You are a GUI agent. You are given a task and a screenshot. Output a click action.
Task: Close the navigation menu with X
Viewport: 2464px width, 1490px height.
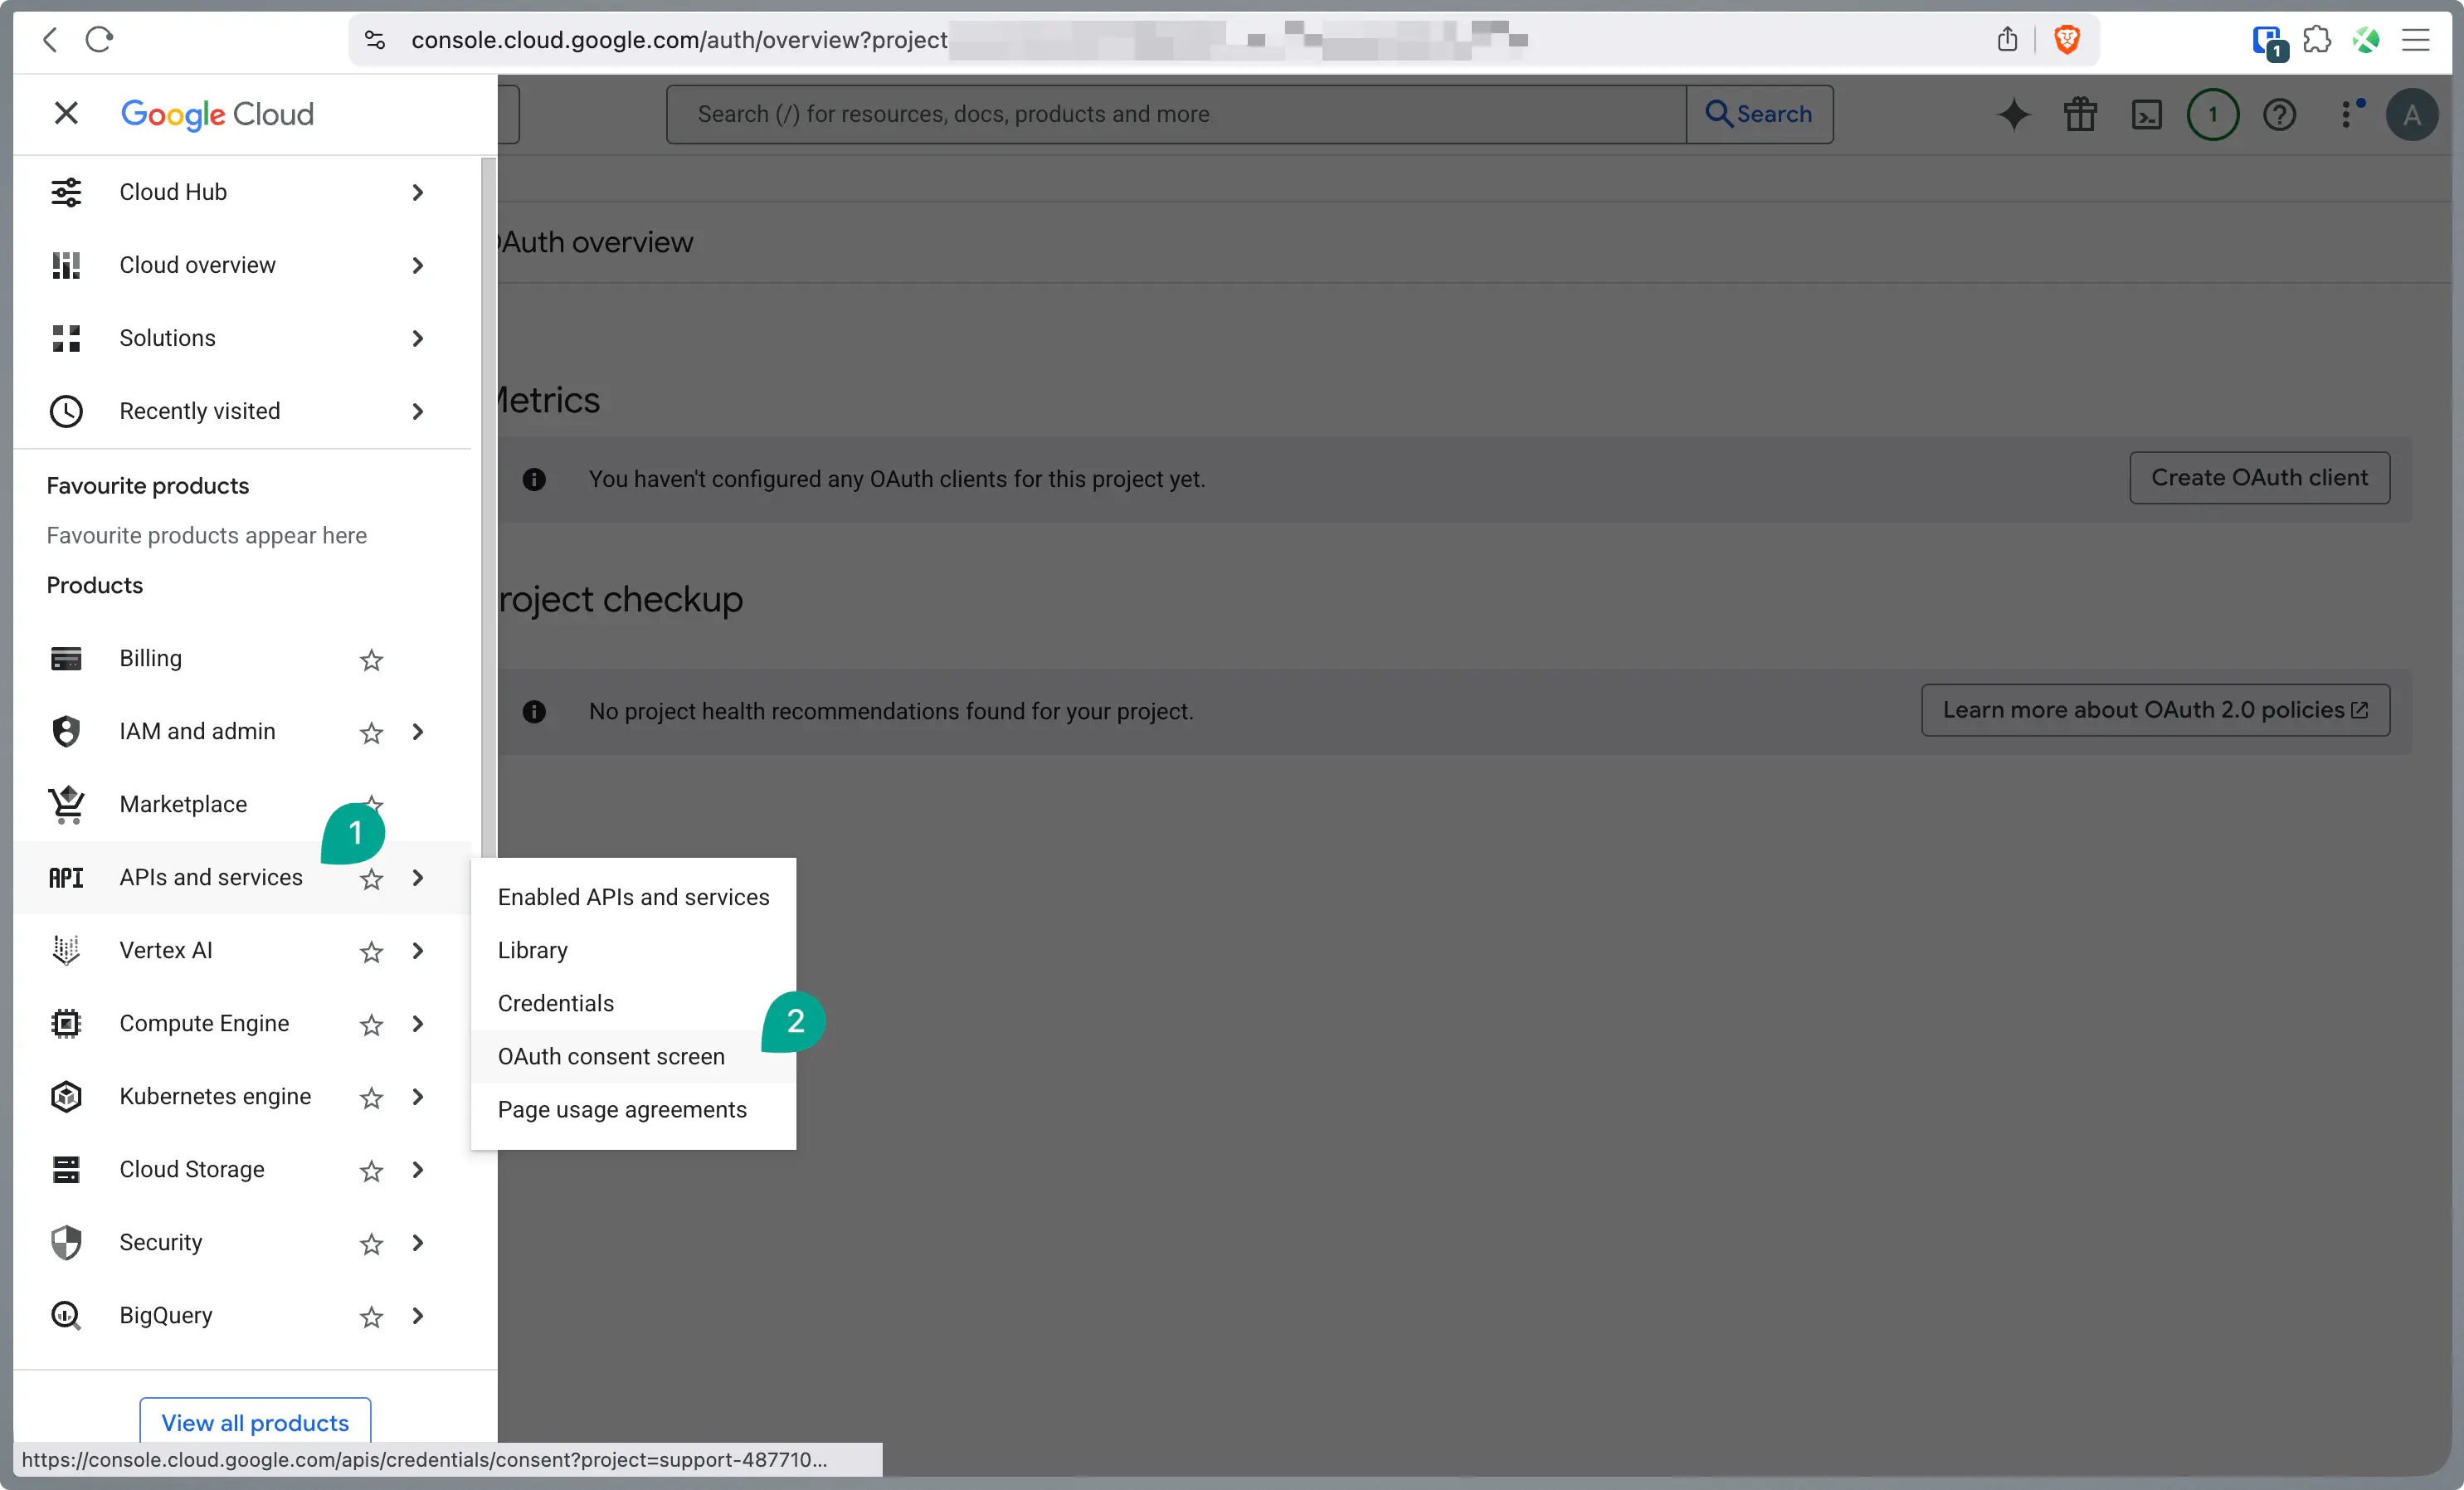pos(66,113)
